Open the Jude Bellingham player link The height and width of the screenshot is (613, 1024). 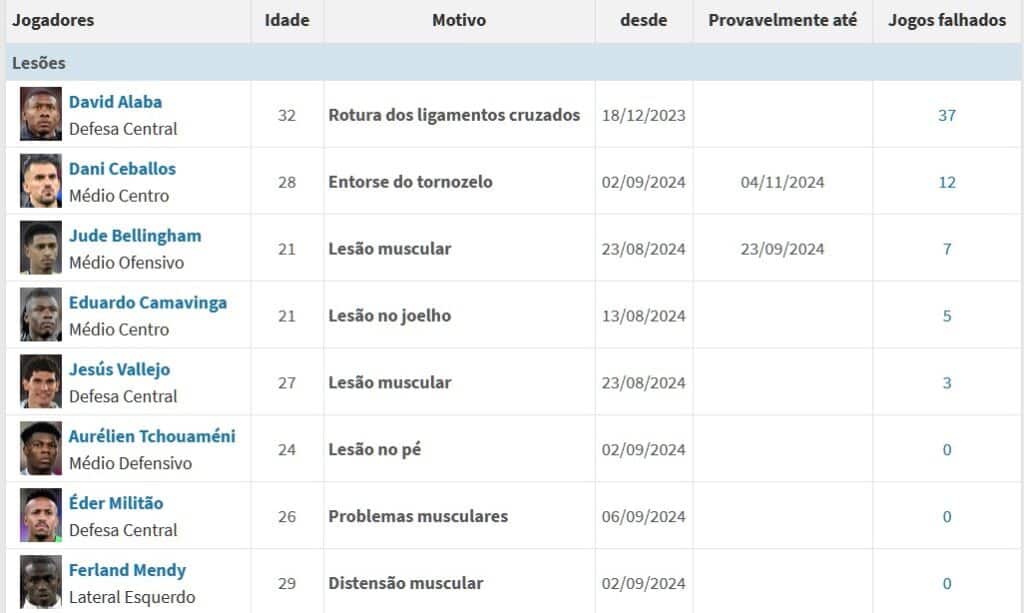pyautogui.click(x=135, y=236)
